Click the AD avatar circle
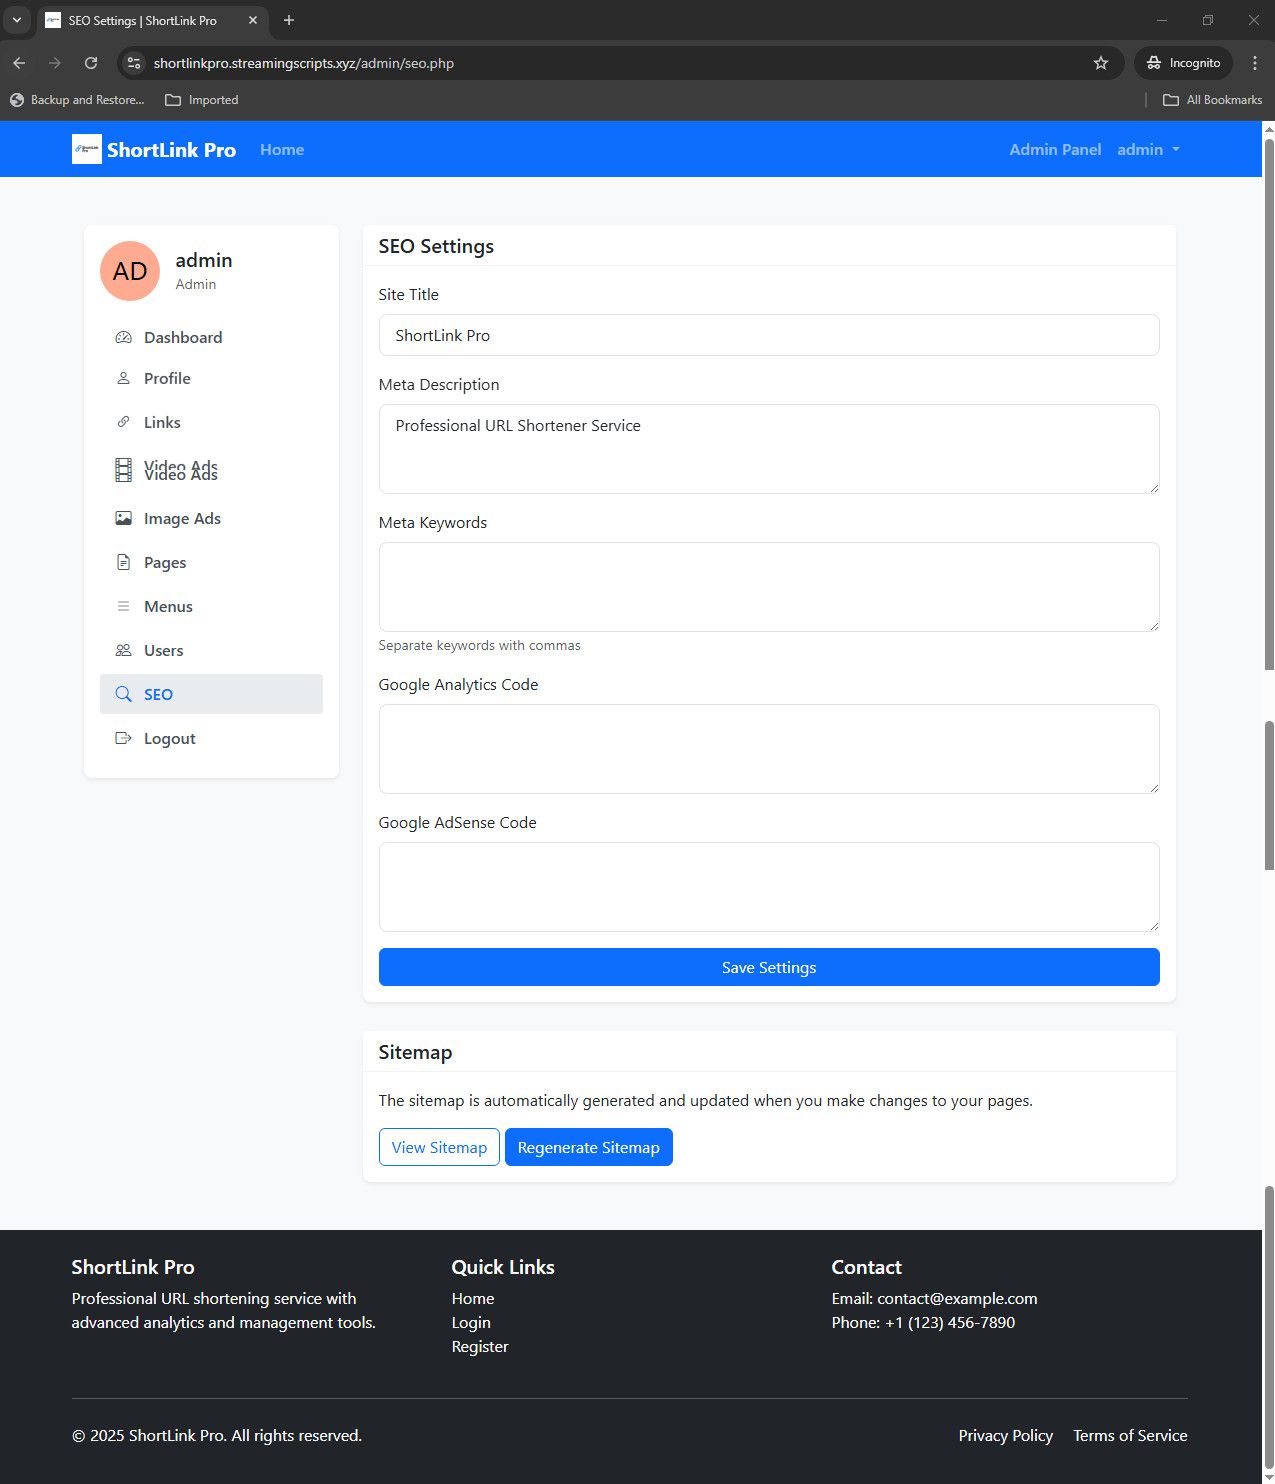This screenshot has height=1484, width=1275. pos(130,271)
